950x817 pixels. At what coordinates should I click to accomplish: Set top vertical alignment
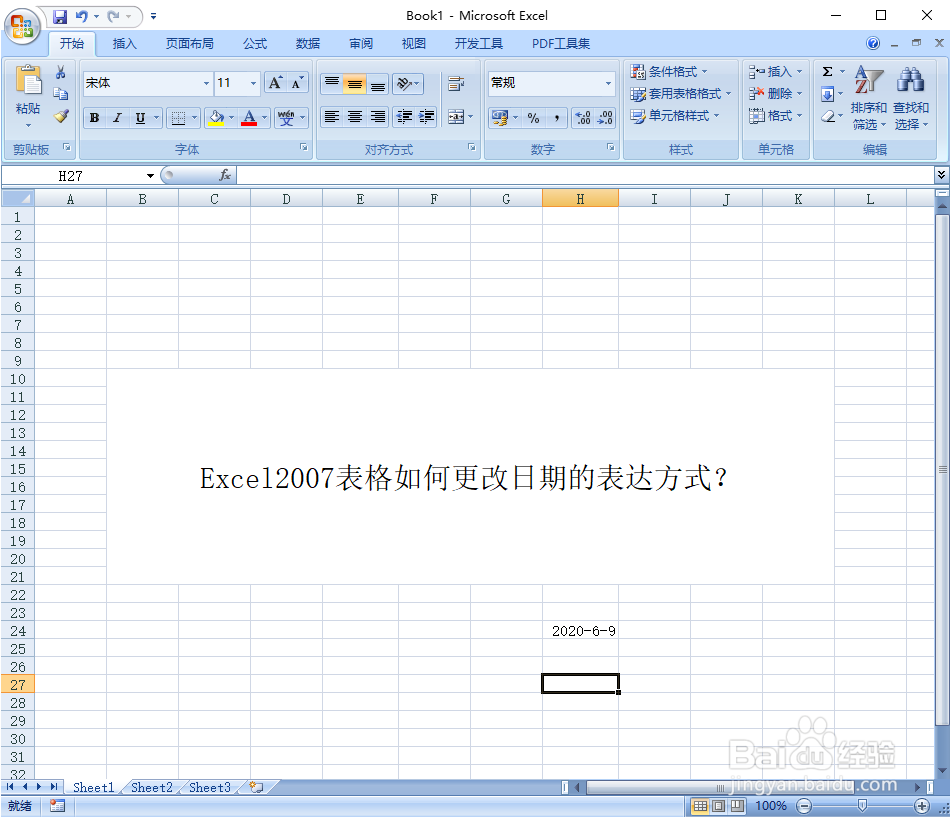click(331, 83)
